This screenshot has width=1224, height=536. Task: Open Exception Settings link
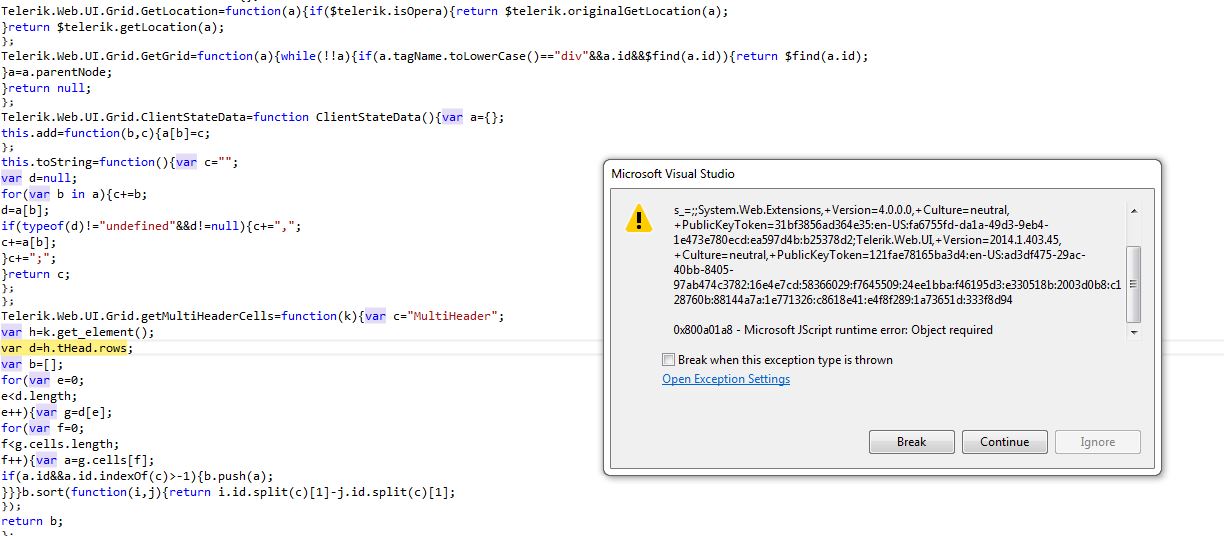[726, 380]
